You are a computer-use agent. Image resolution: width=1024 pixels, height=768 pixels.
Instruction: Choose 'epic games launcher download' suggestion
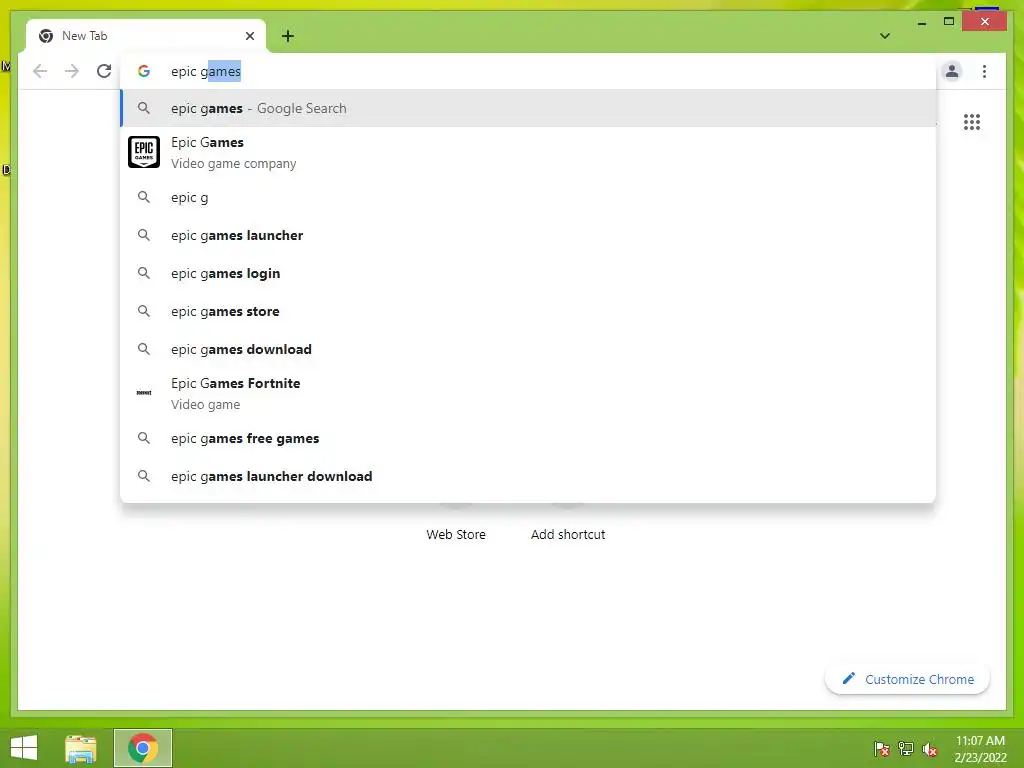(x=528, y=476)
